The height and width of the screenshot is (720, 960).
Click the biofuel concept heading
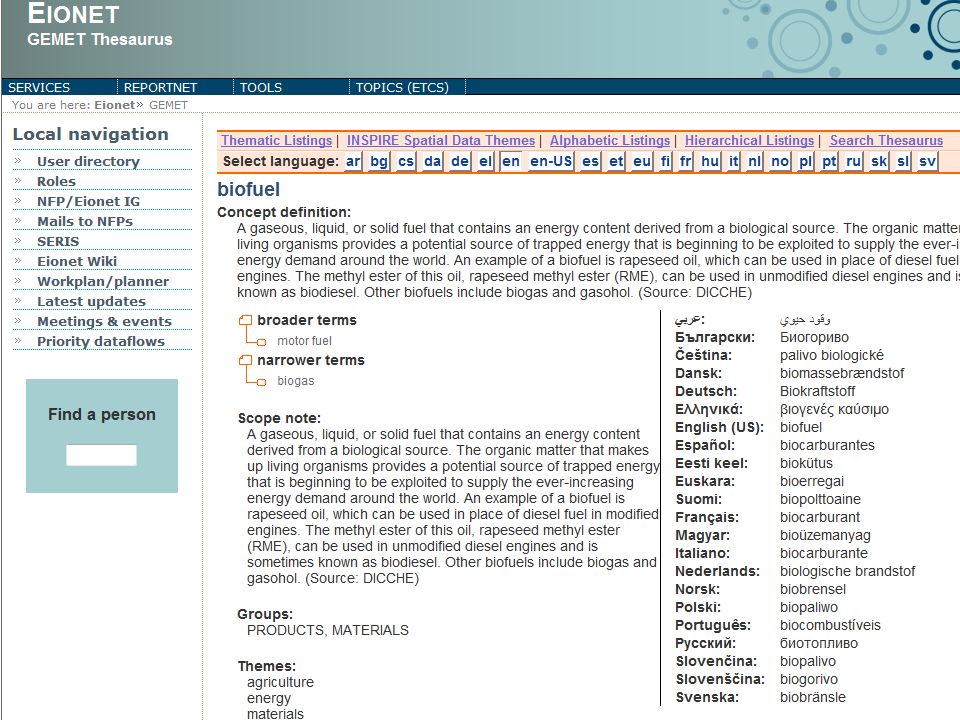click(x=249, y=189)
